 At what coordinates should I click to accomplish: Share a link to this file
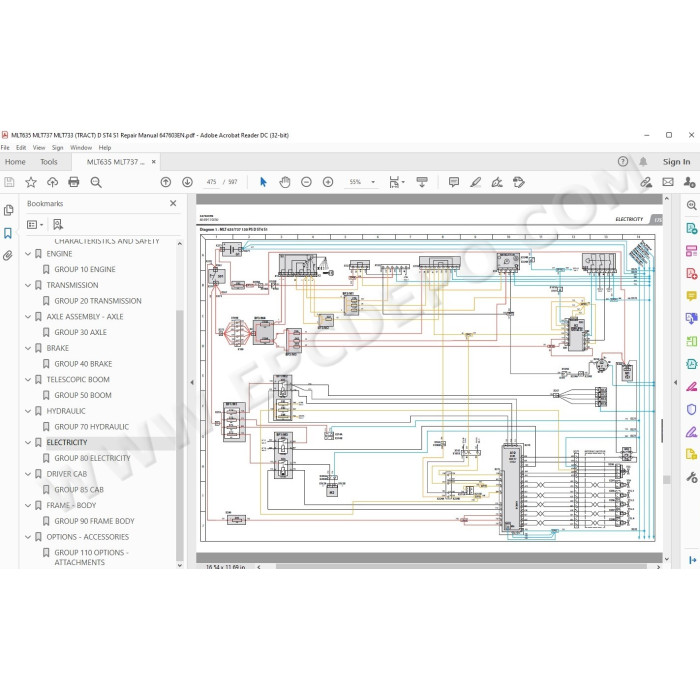646,182
